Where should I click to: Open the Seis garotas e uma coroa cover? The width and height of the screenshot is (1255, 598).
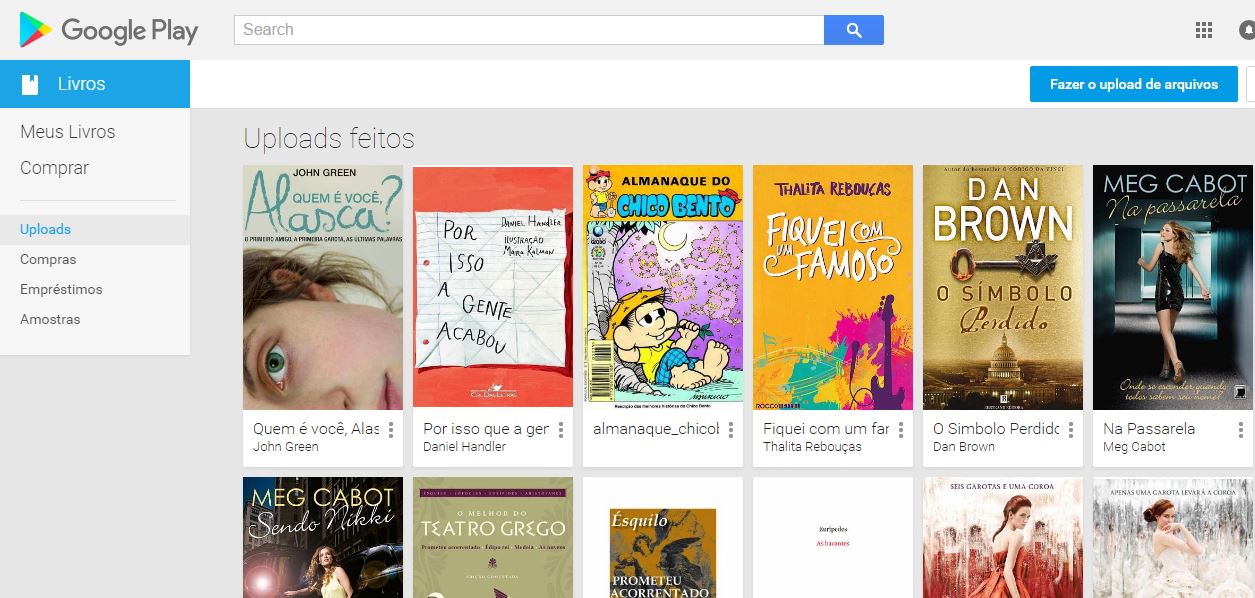pos(1003,538)
